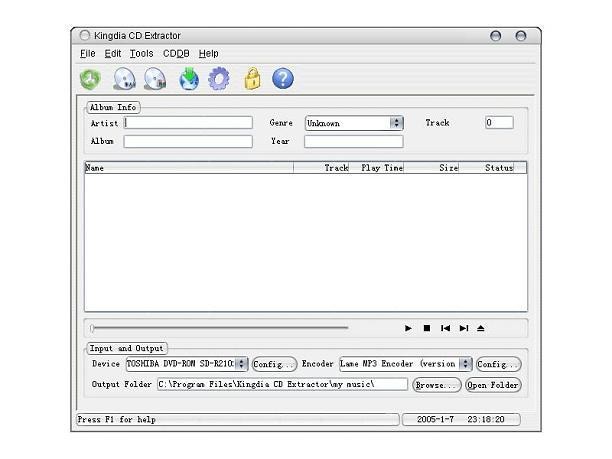Click the playback position slider thumb
This screenshot has height=459, width=612.
point(92,328)
